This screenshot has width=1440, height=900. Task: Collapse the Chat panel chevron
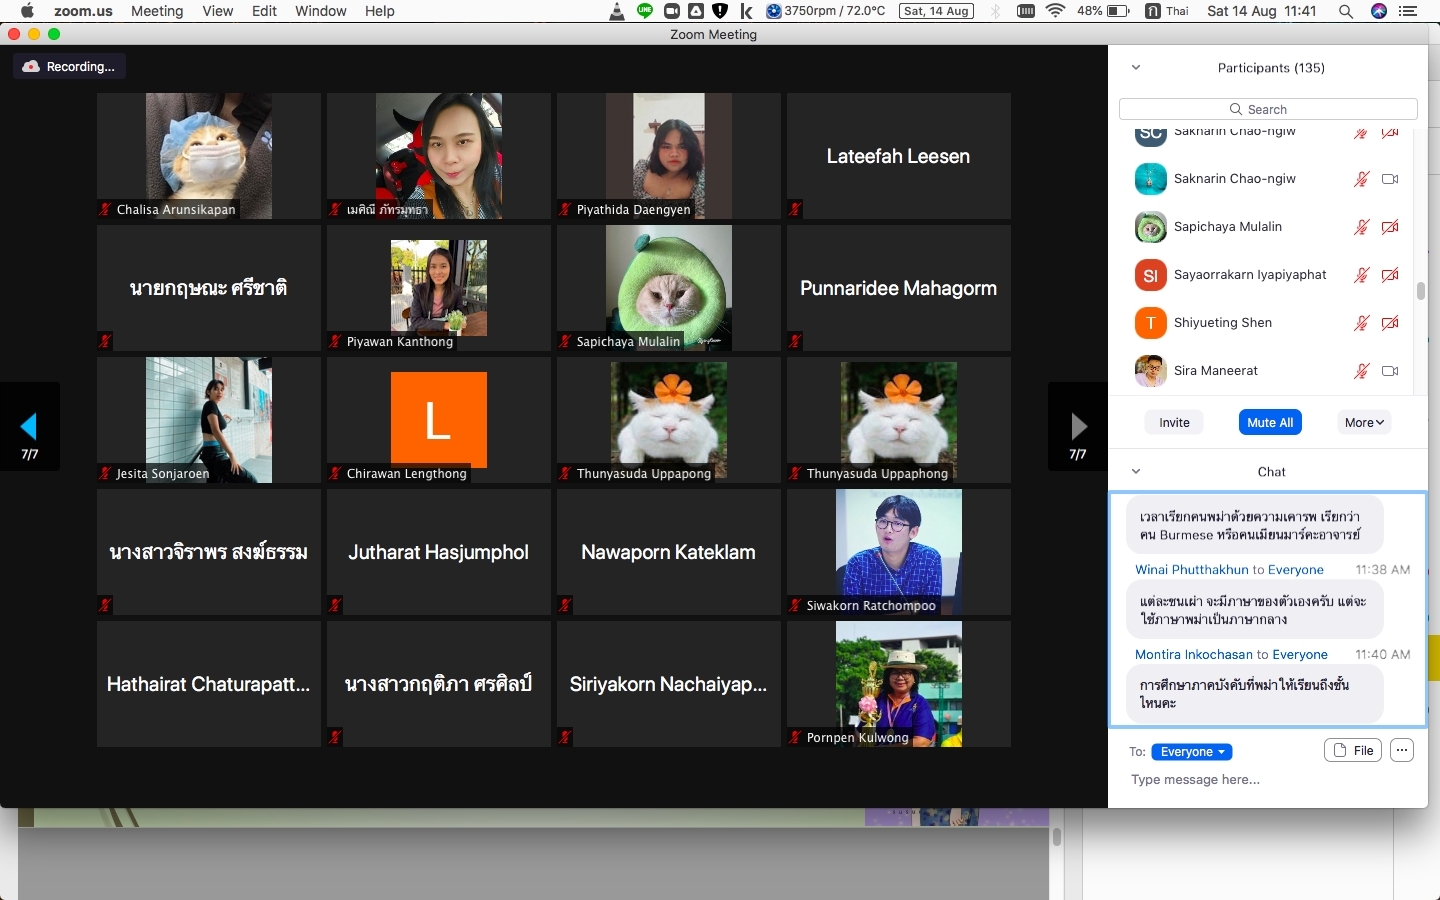point(1136,472)
